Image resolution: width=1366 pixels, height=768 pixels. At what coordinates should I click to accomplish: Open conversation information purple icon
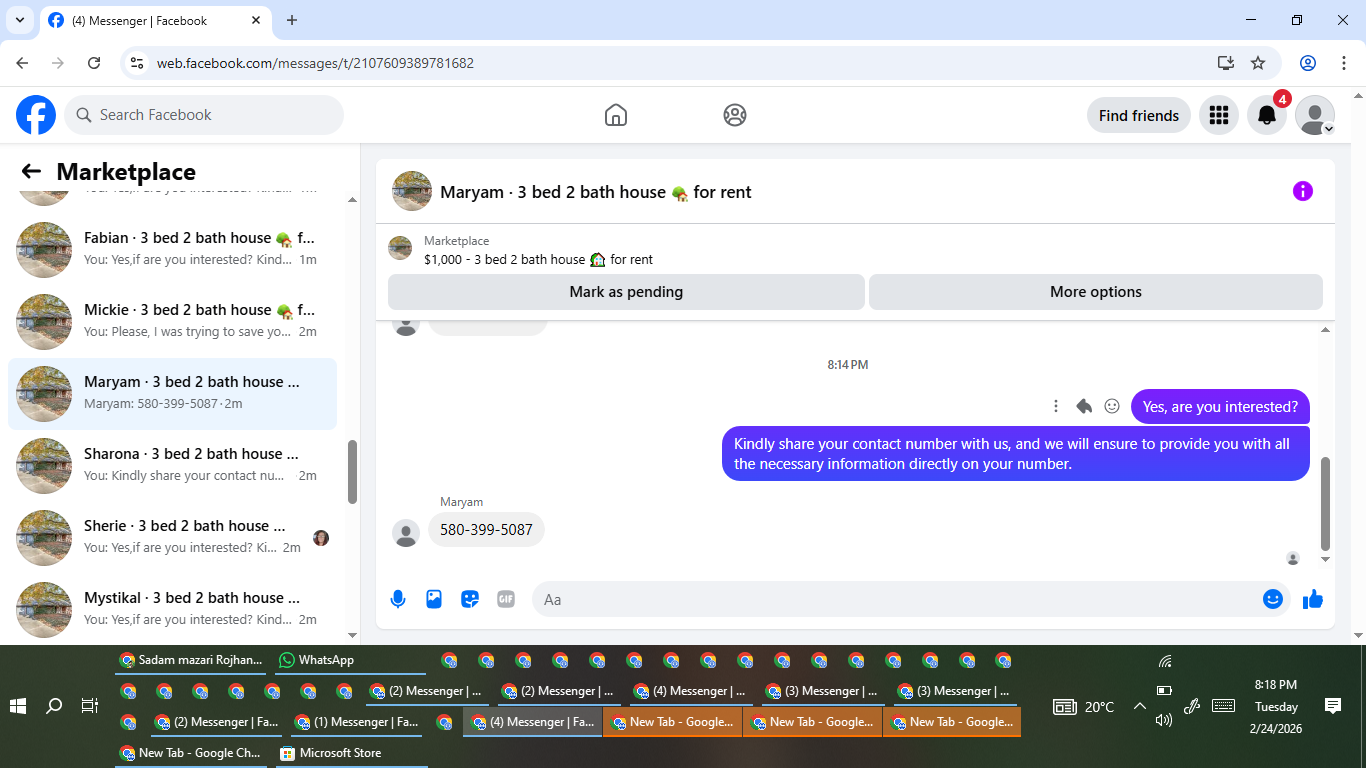(x=1302, y=191)
